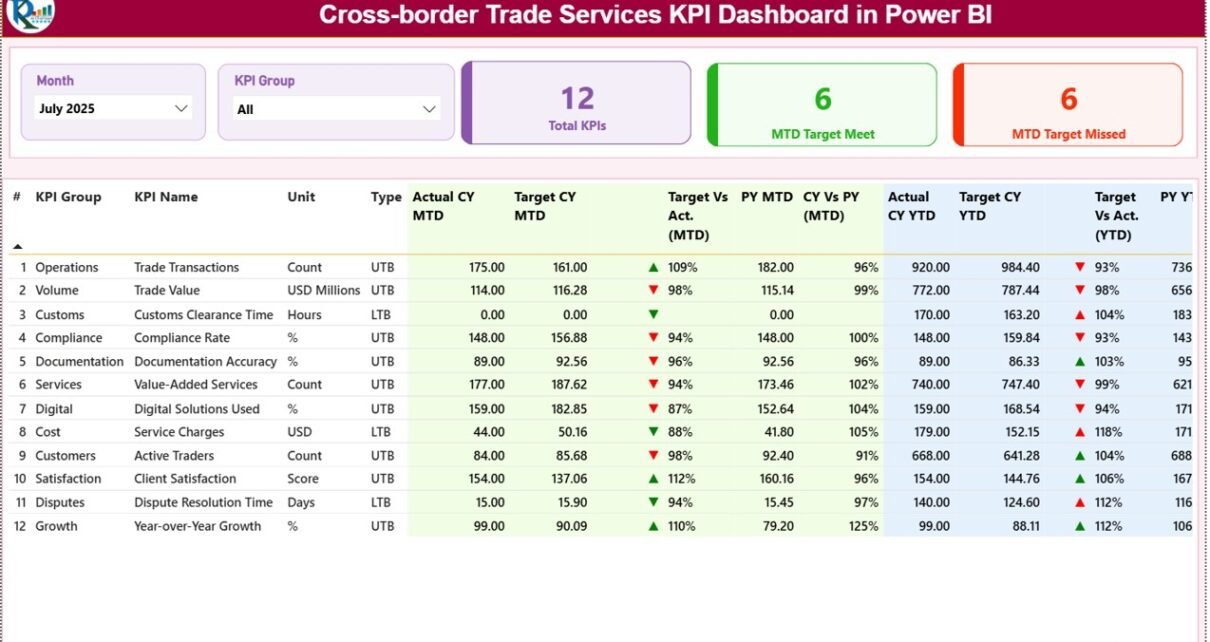Click green MTD up arrow for Trade Transactions
This screenshot has width=1210, height=642.
pyautogui.click(x=653, y=267)
